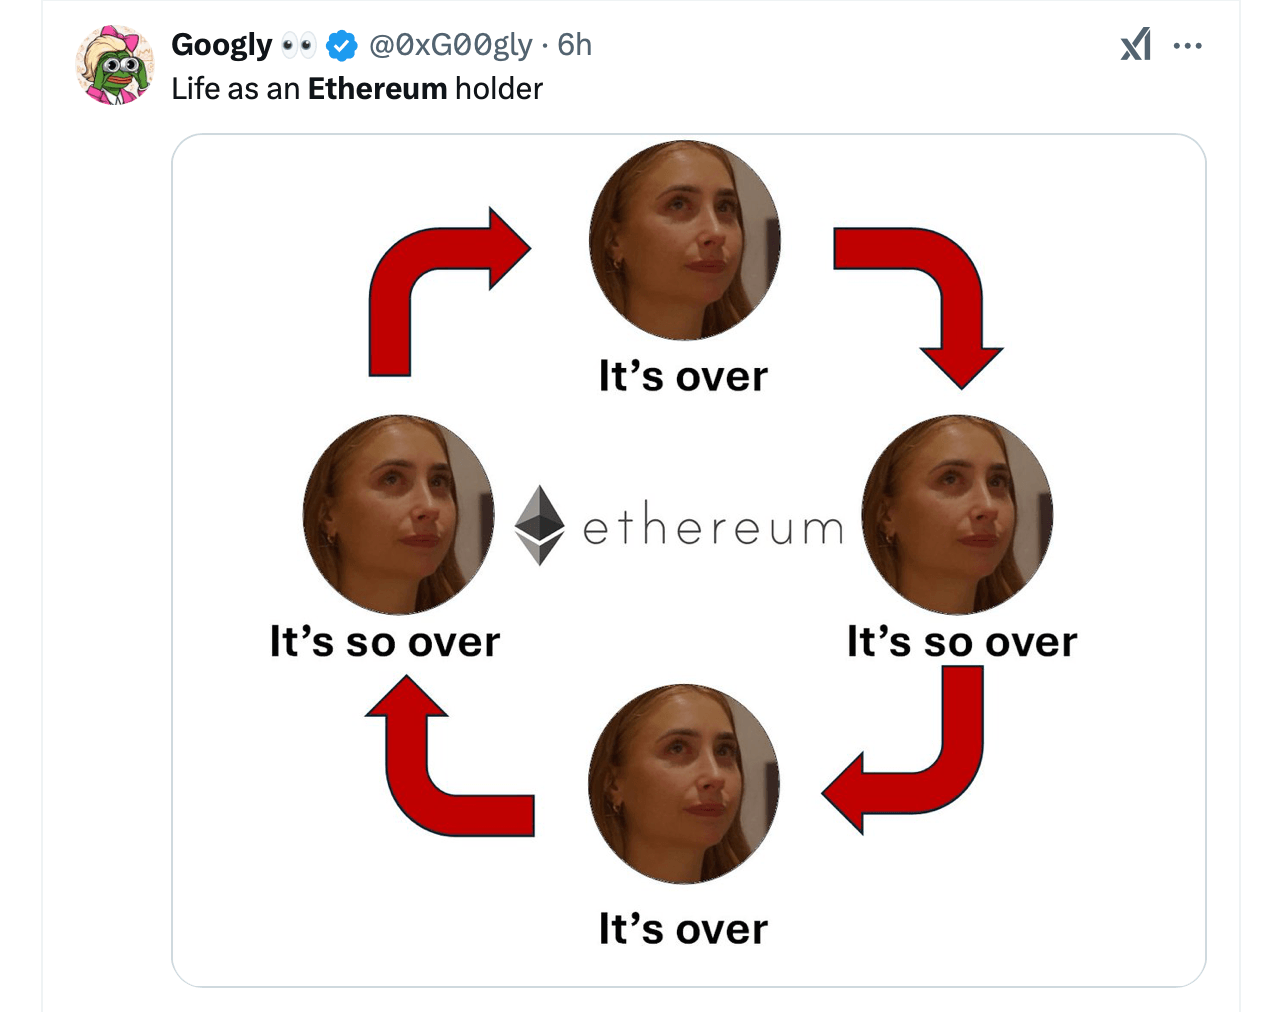Click the 6h timestamp

tap(572, 44)
